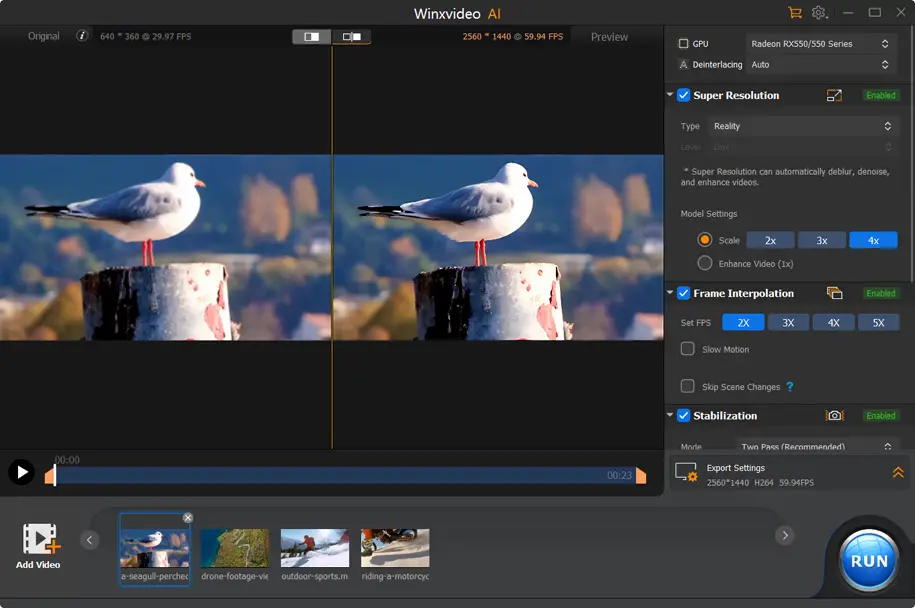Click the Export Settings monitor icon
915x608 pixels.
686,472
